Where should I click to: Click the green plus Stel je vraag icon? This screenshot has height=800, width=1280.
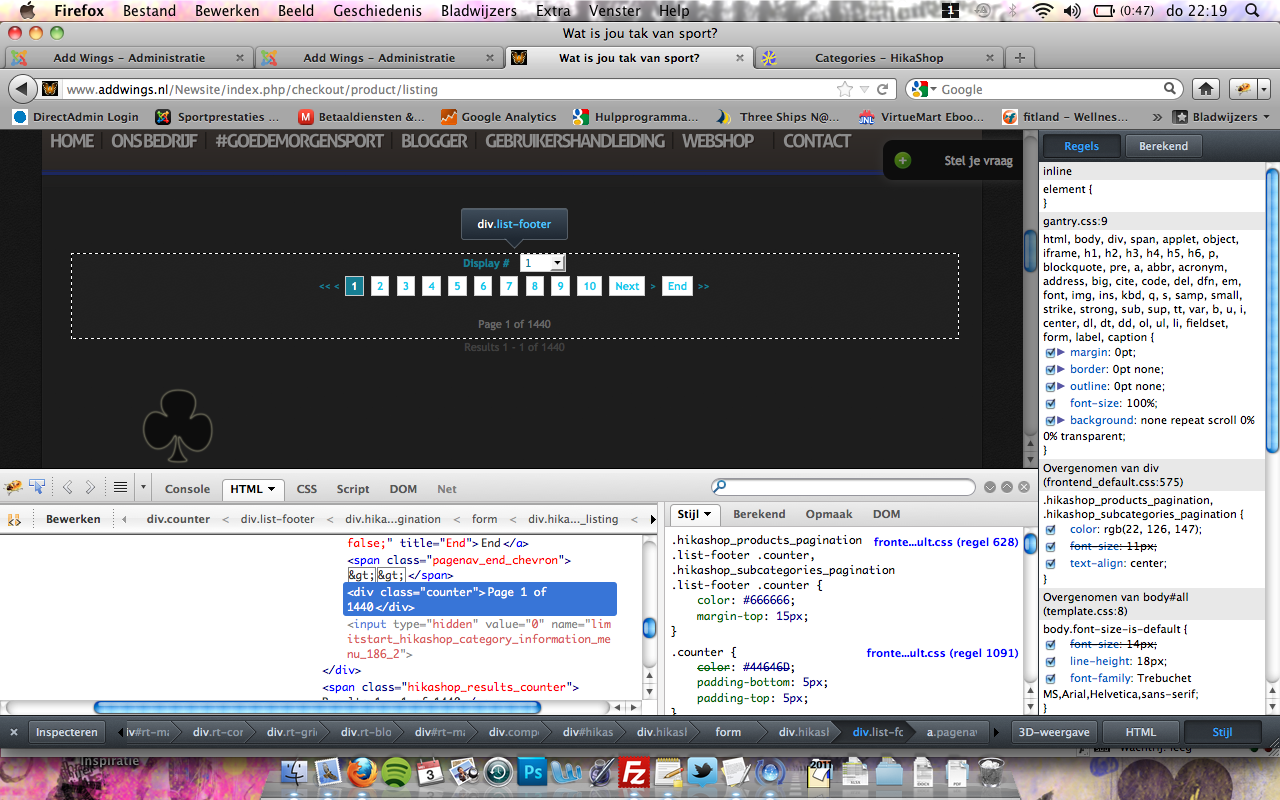pyautogui.click(x=903, y=160)
